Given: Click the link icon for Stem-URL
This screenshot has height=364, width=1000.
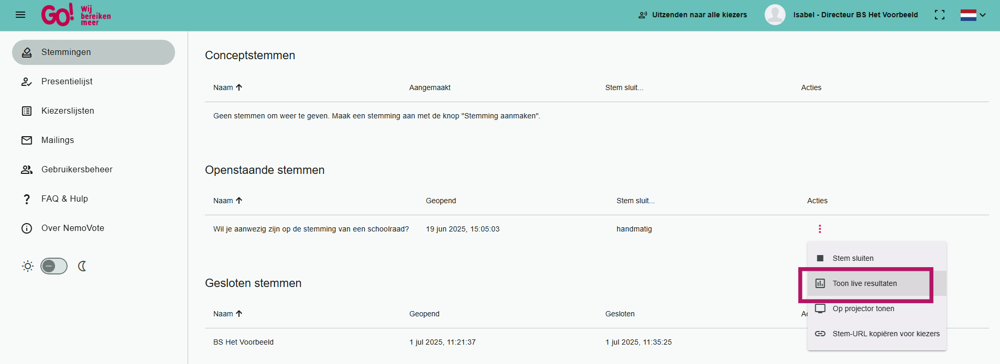Looking at the screenshot, I should click(x=820, y=333).
